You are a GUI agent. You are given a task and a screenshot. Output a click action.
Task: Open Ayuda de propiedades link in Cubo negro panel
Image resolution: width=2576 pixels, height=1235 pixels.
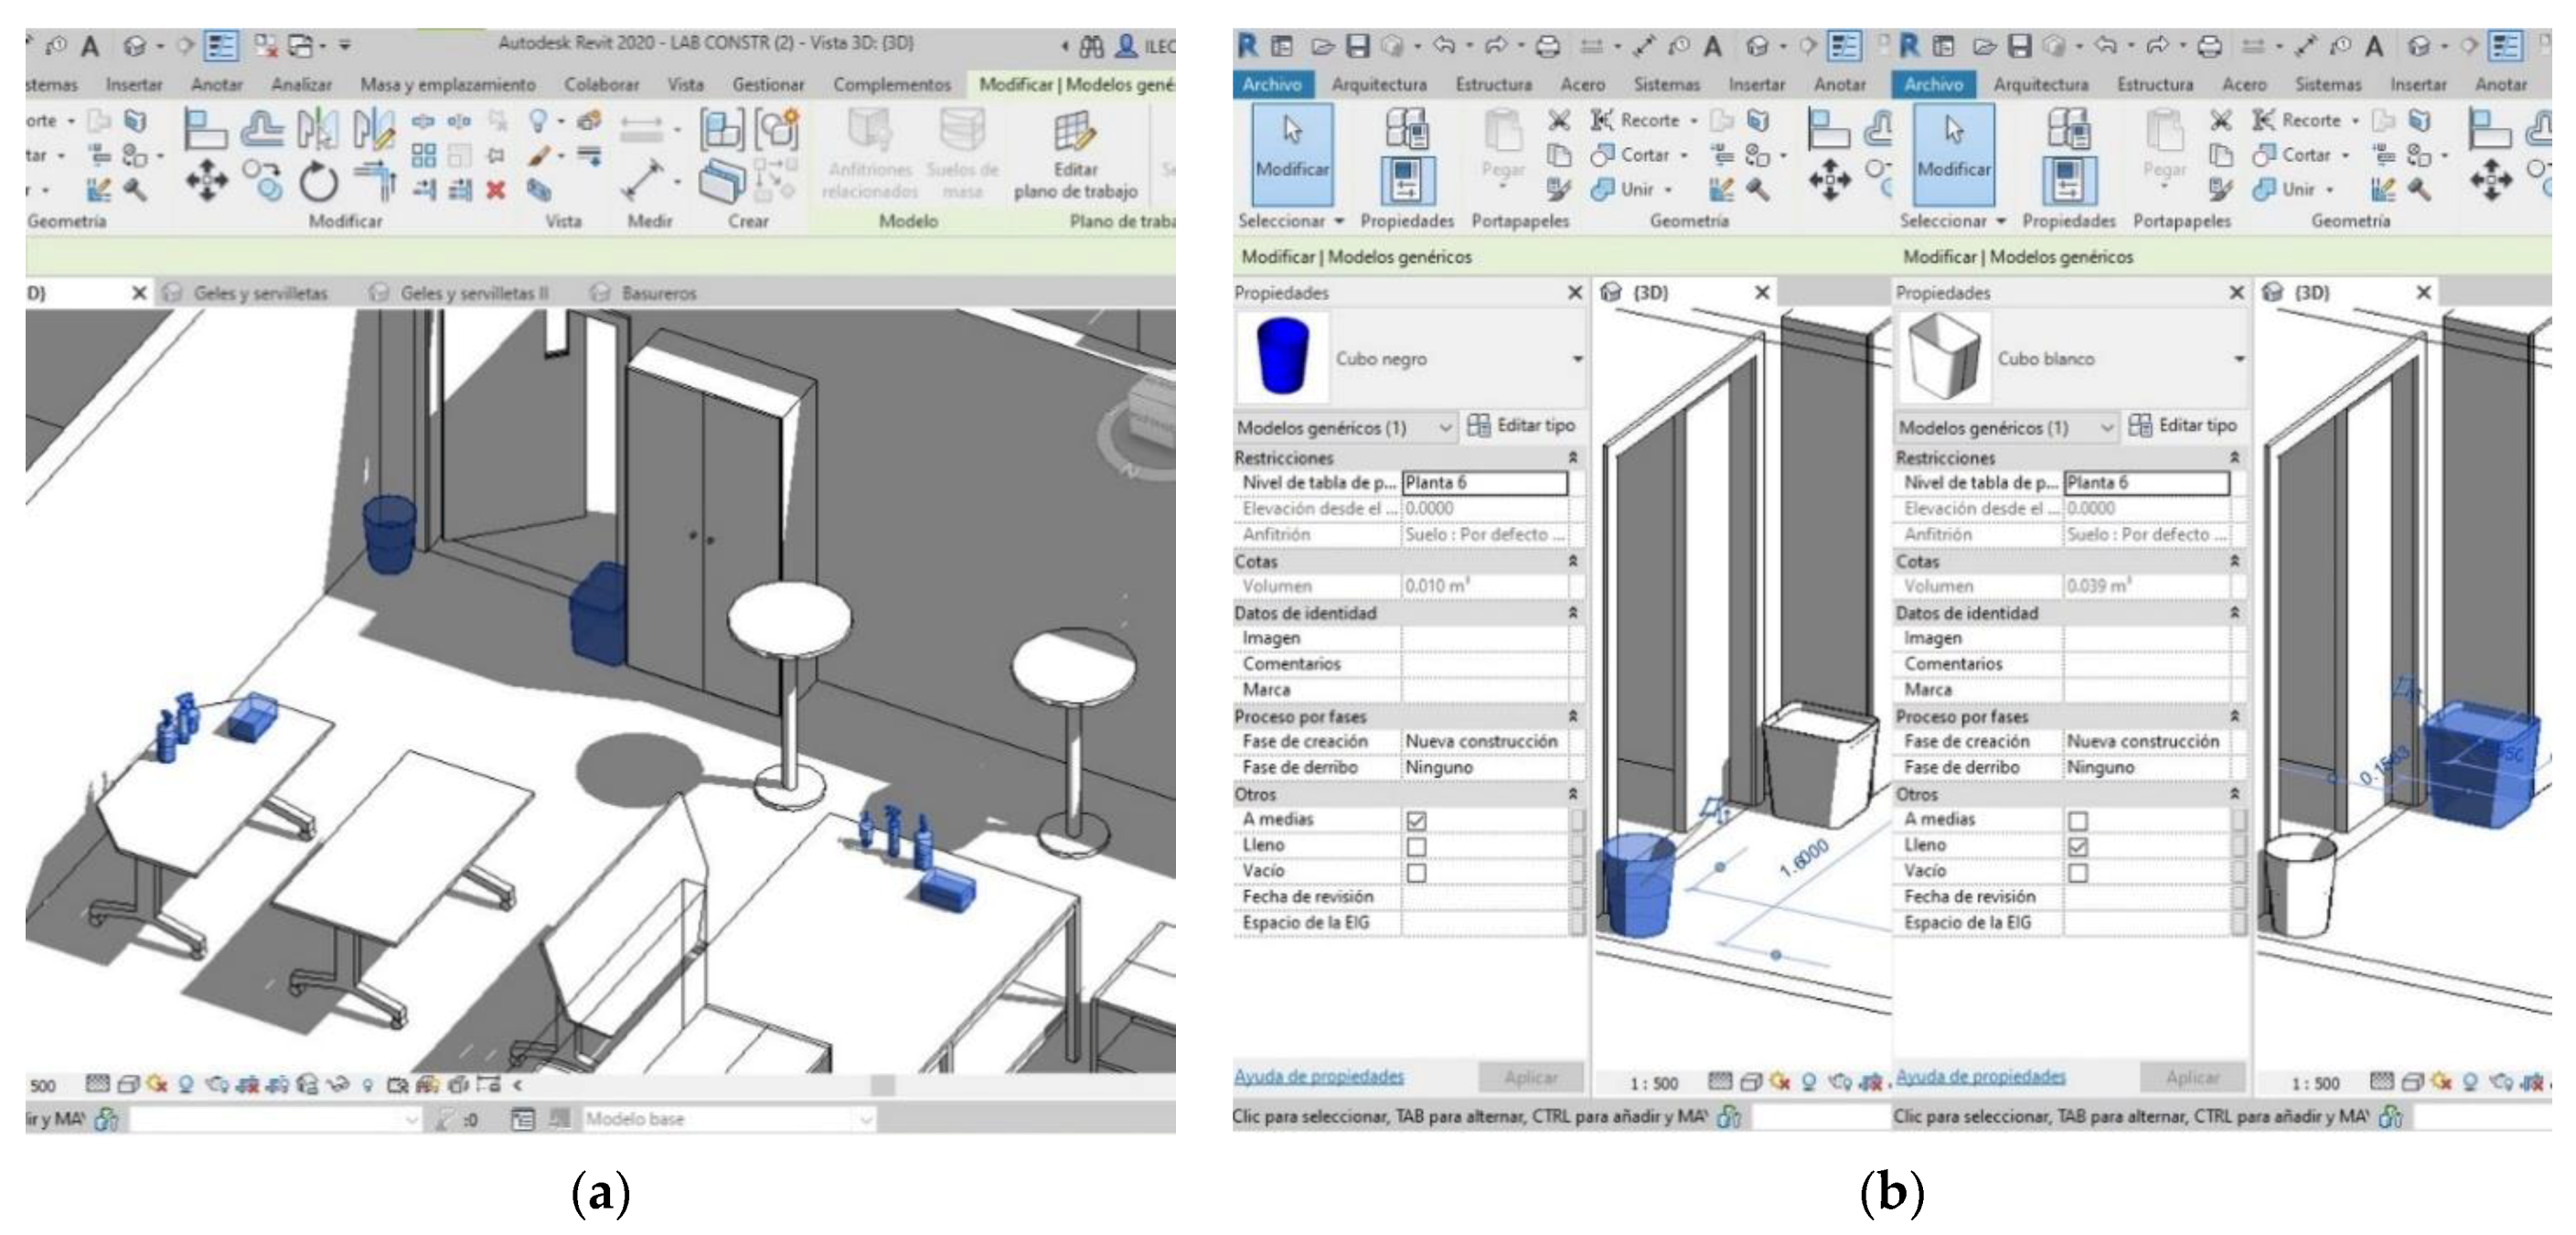click(x=1318, y=1076)
